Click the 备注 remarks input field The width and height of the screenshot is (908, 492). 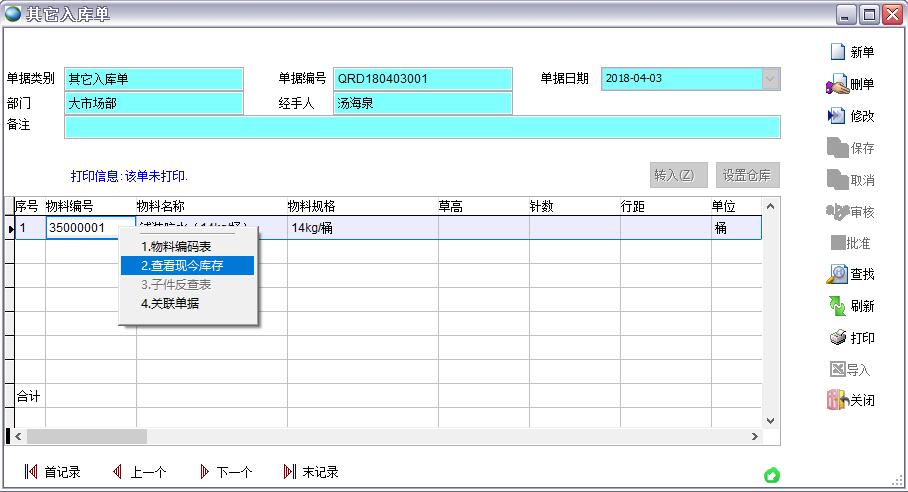pyautogui.click(x=421, y=127)
